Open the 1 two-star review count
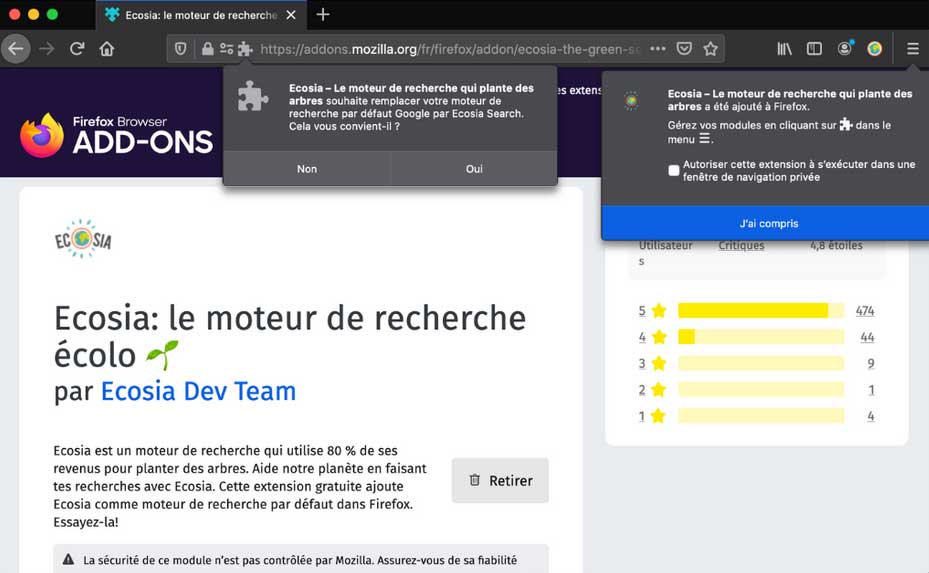Viewport: 929px width, 573px height. [872, 390]
